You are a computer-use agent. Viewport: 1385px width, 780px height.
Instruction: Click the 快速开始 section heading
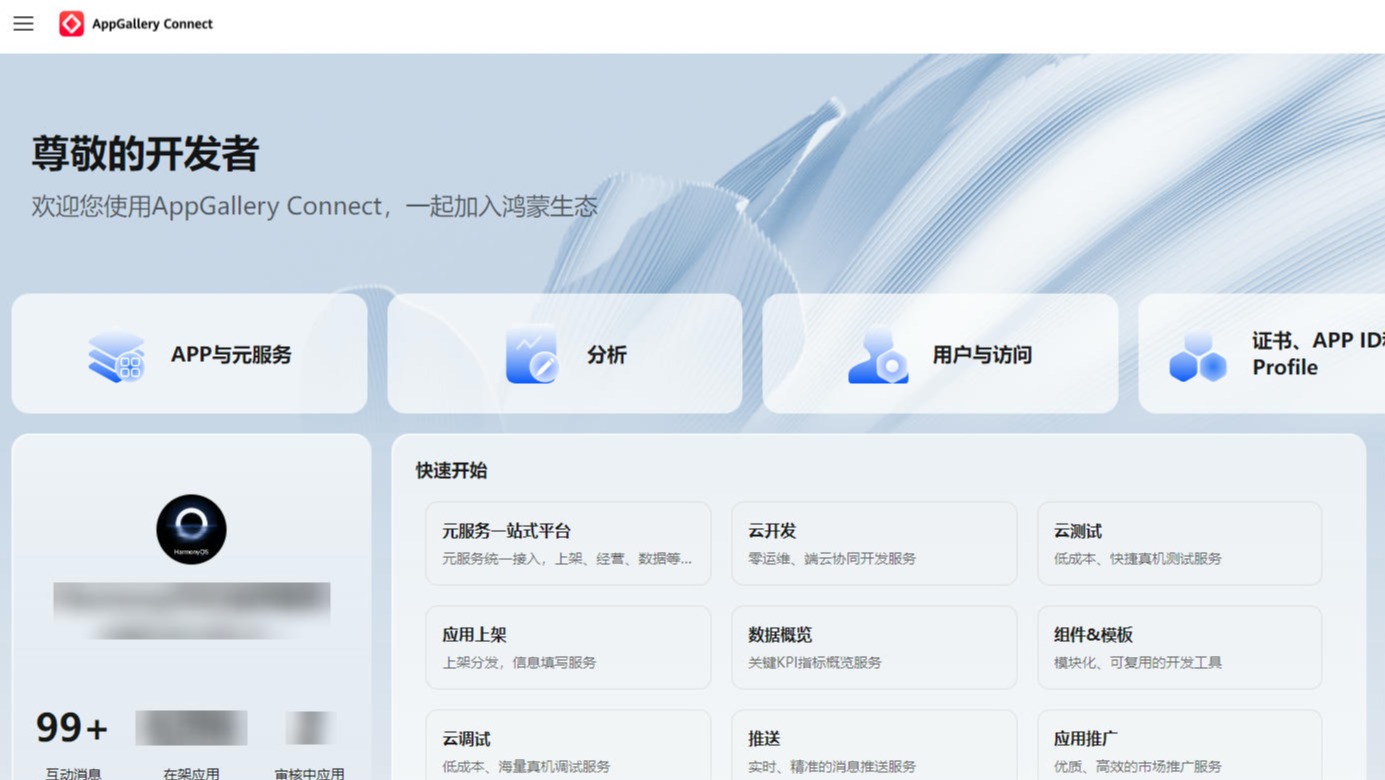[452, 470]
